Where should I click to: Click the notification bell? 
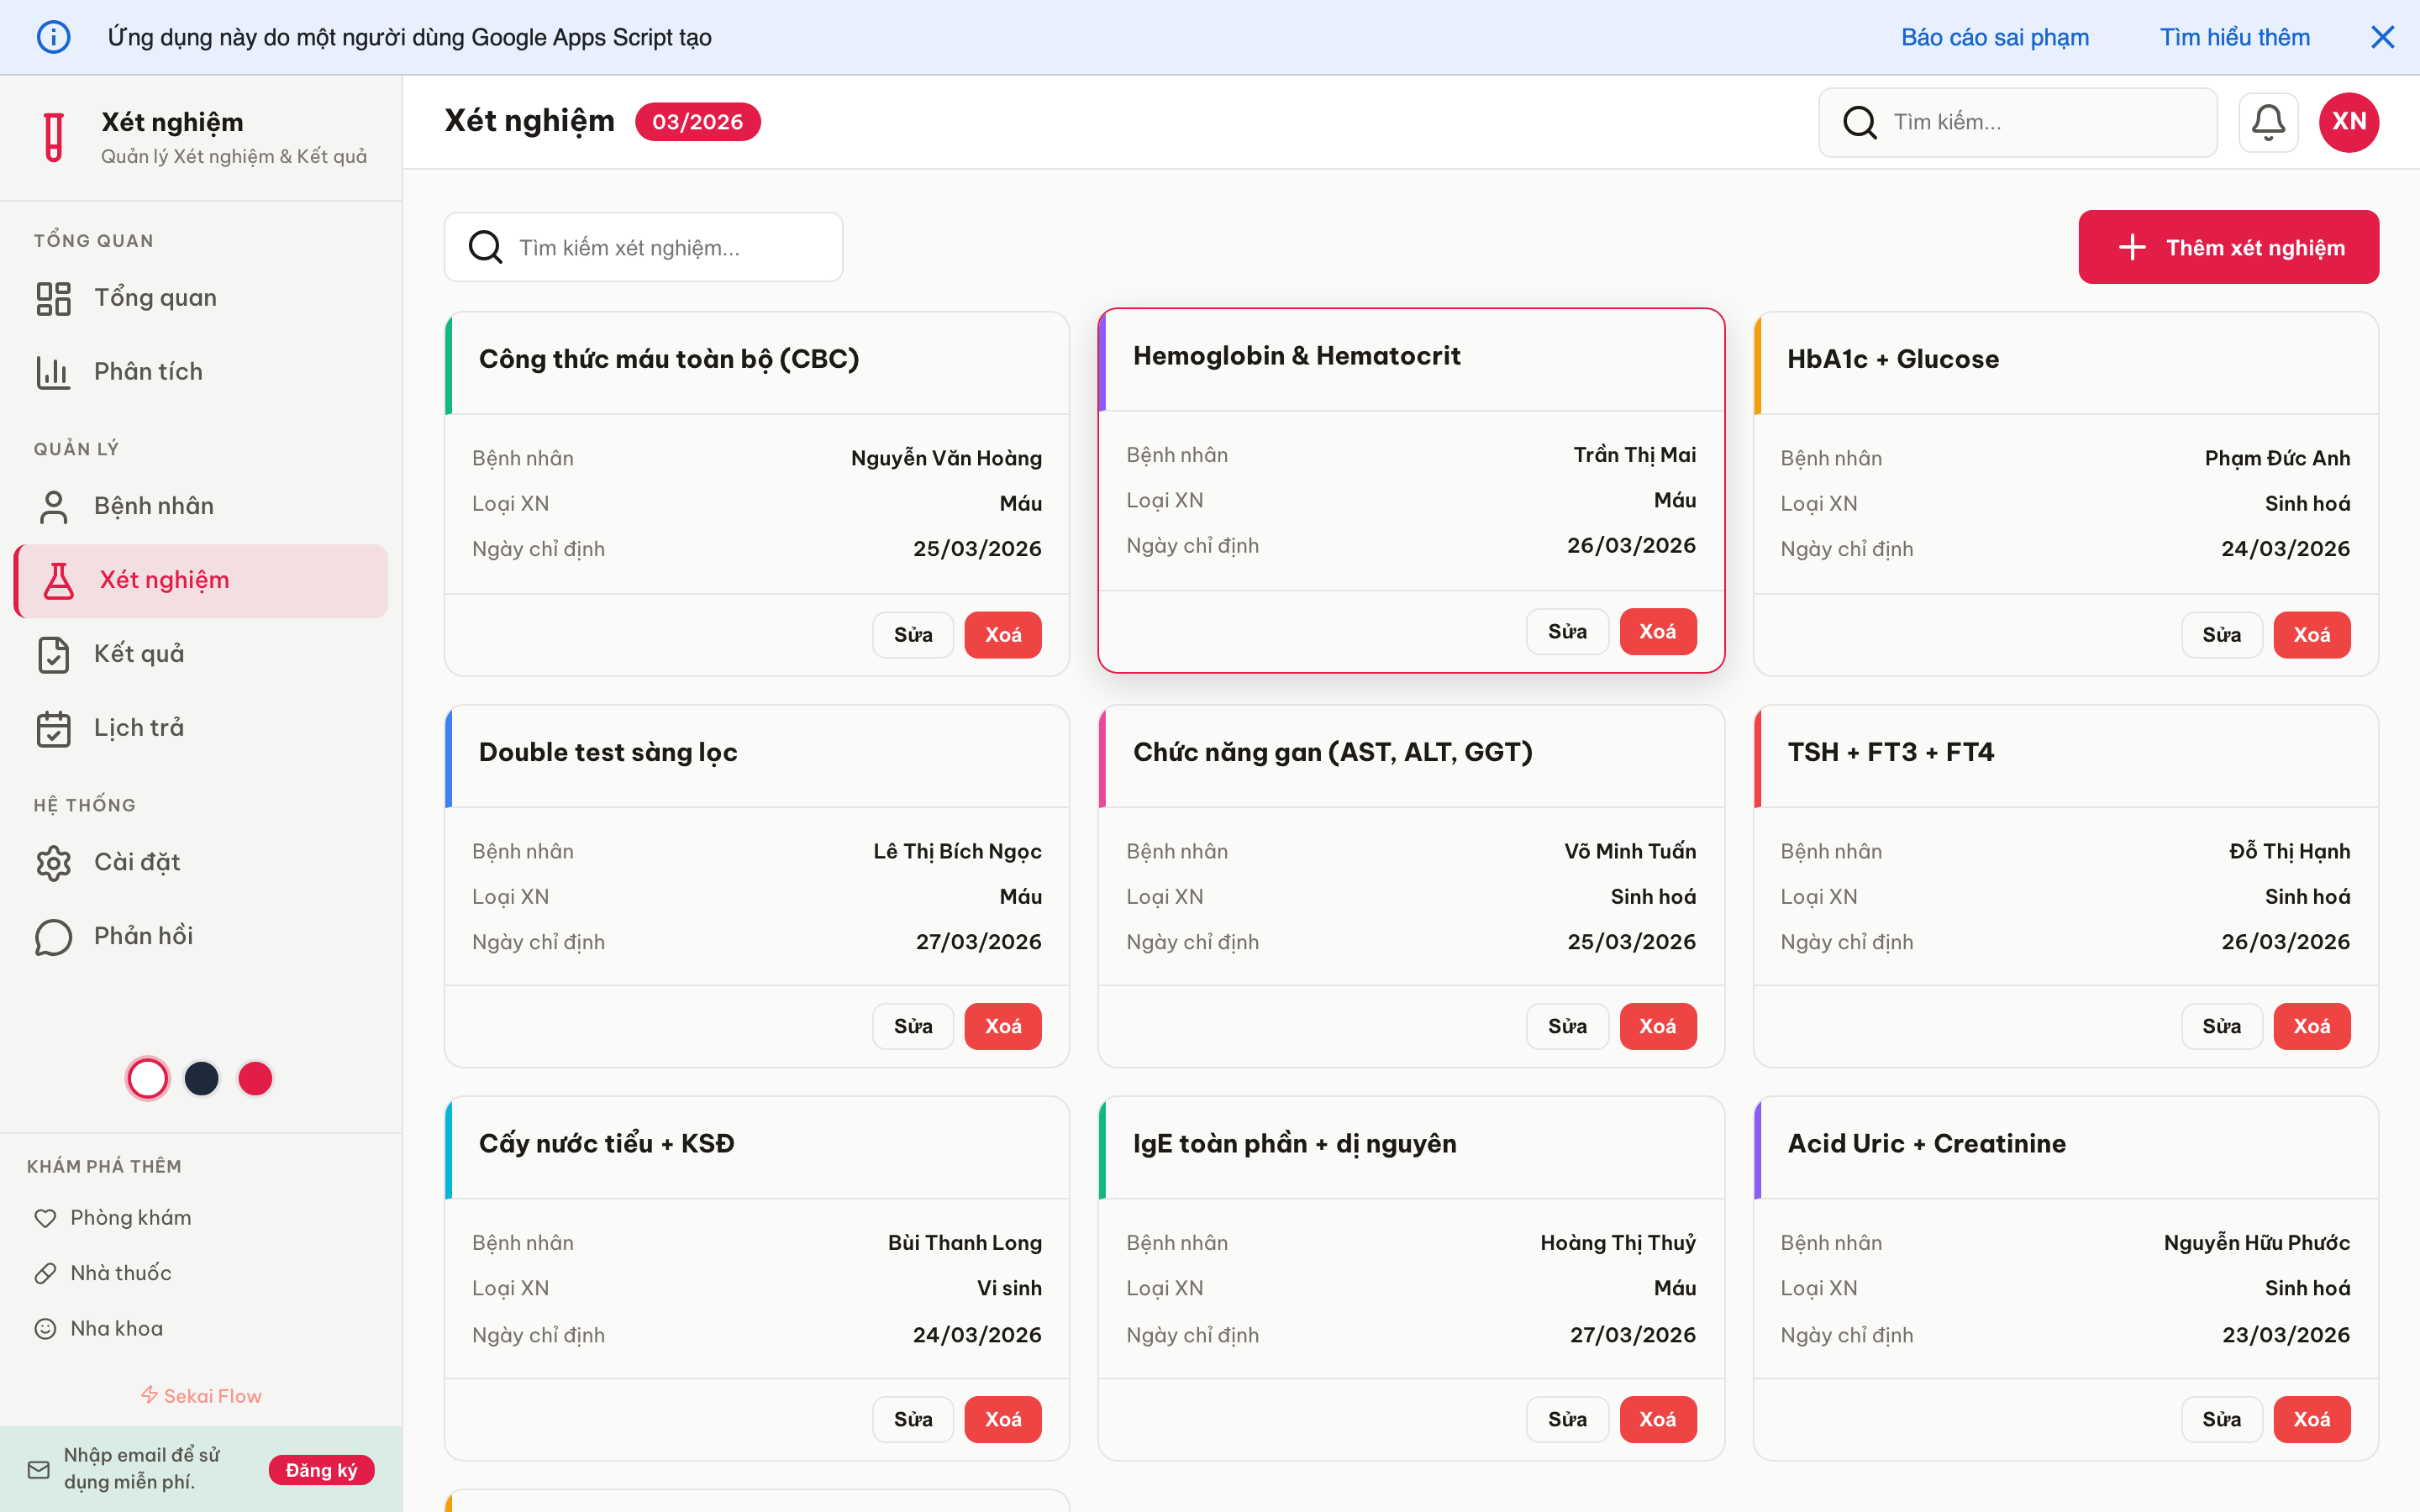(x=2269, y=121)
